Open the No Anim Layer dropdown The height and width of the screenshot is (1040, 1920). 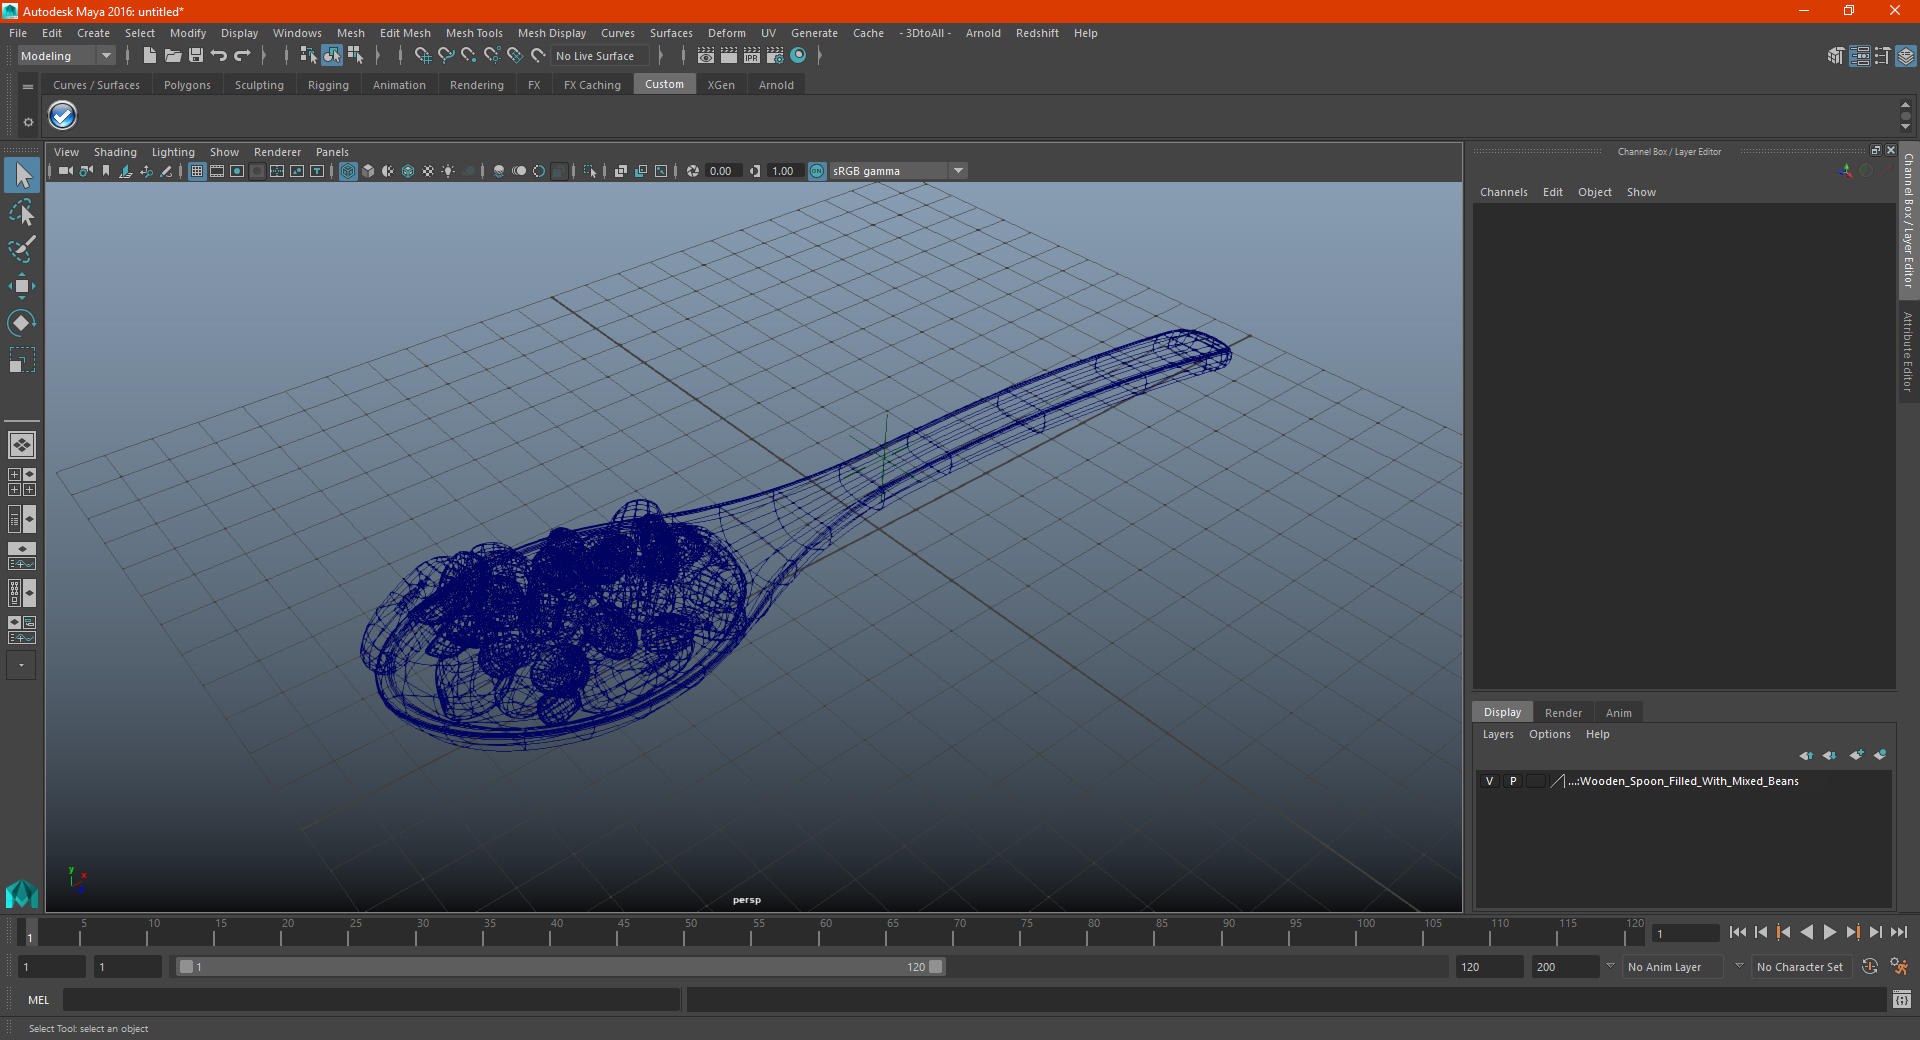1672,967
